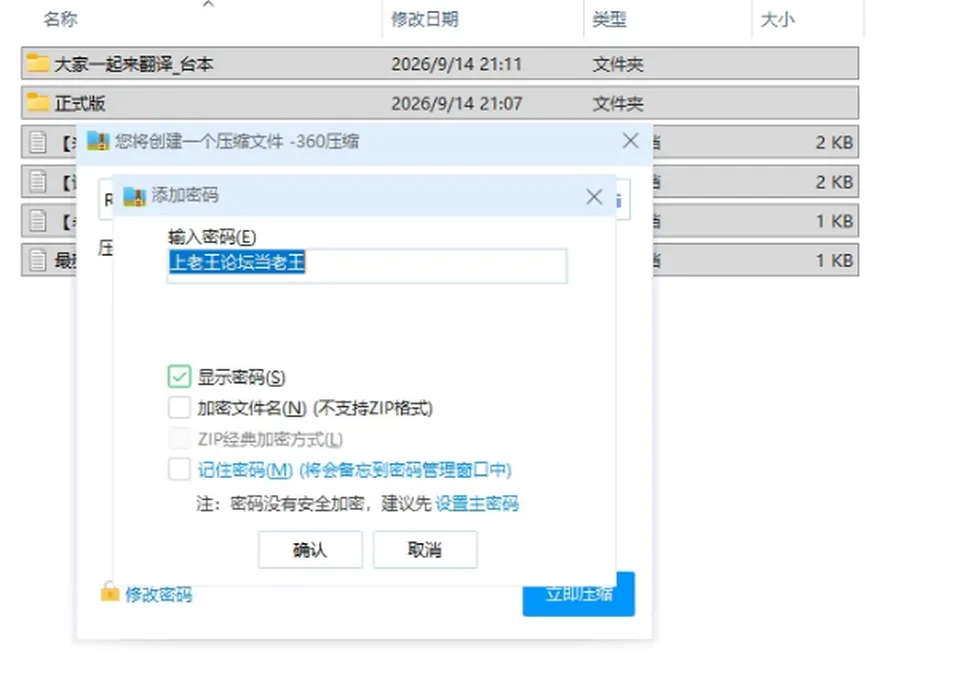Screen dimensions: 960x695
Task: Close the 添加密码 dialog
Action: (594, 197)
